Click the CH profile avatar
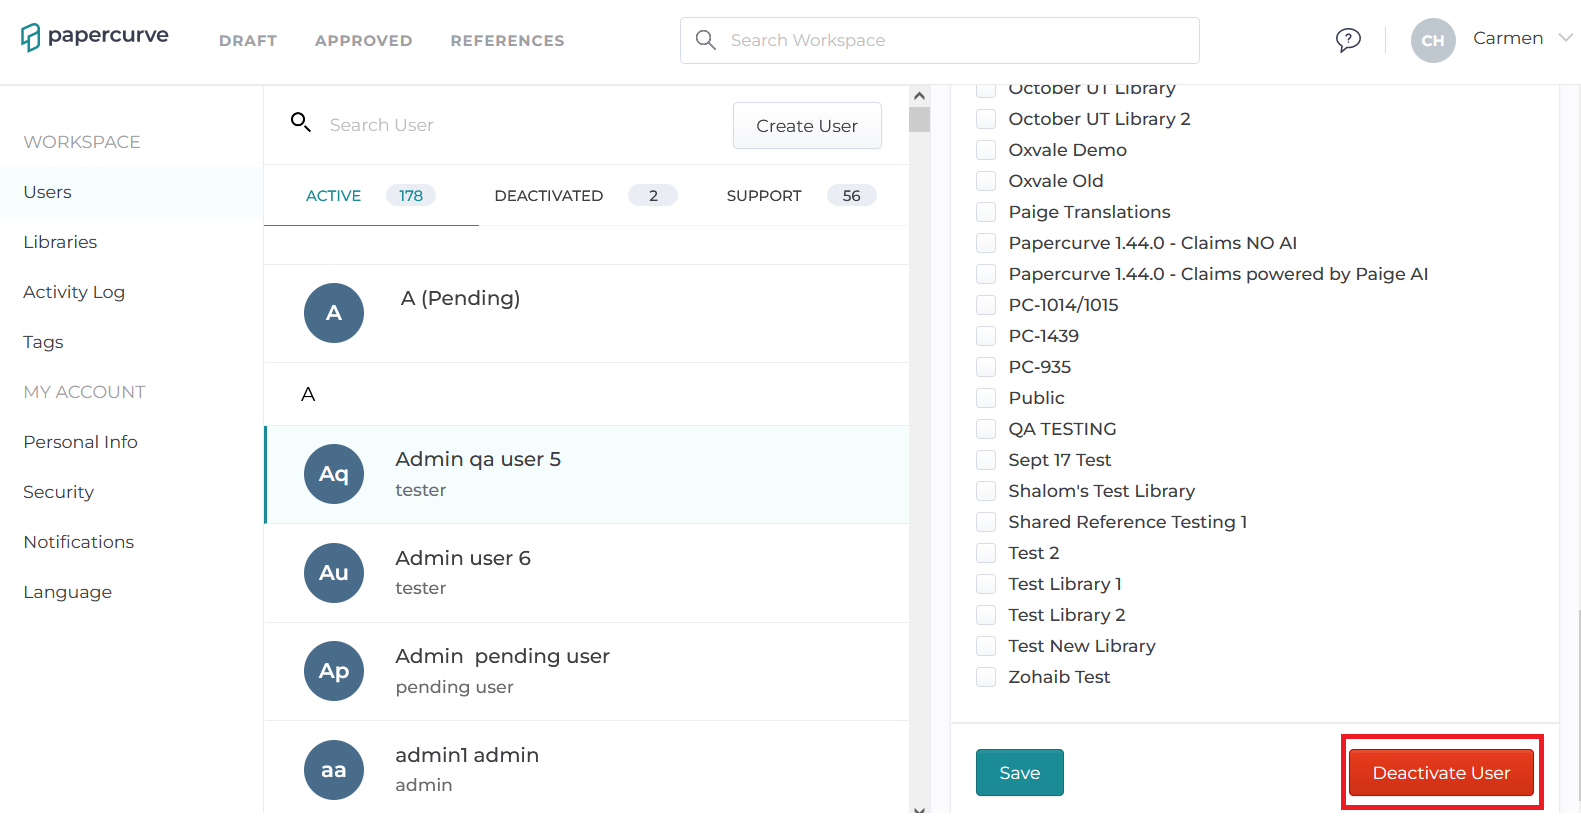Viewport: 1581px width, 816px height. click(x=1433, y=40)
